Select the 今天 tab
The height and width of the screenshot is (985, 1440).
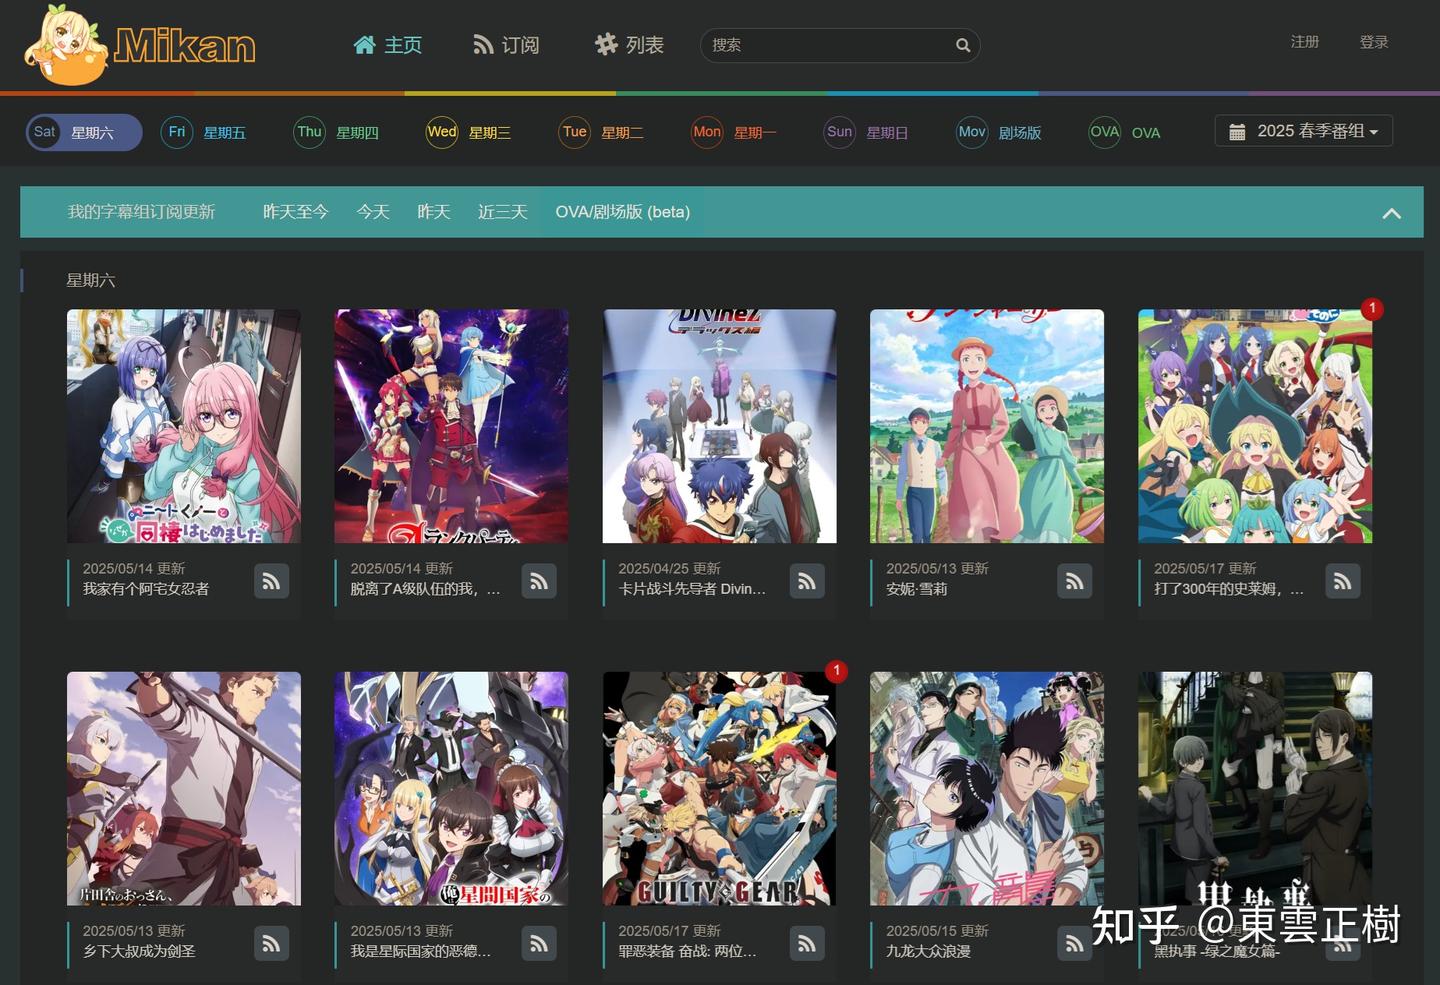pyautogui.click(x=373, y=212)
